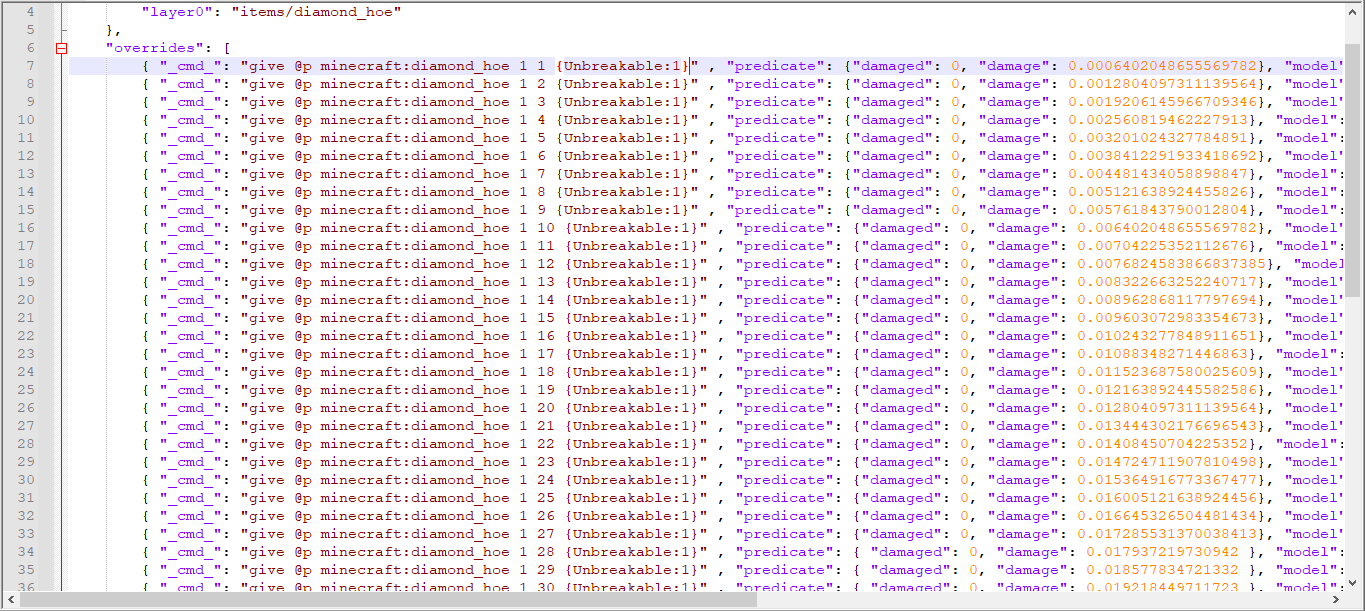Click line number 34 in the margin
The height and width of the screenshot is (611, 1365).
(26, 552)
